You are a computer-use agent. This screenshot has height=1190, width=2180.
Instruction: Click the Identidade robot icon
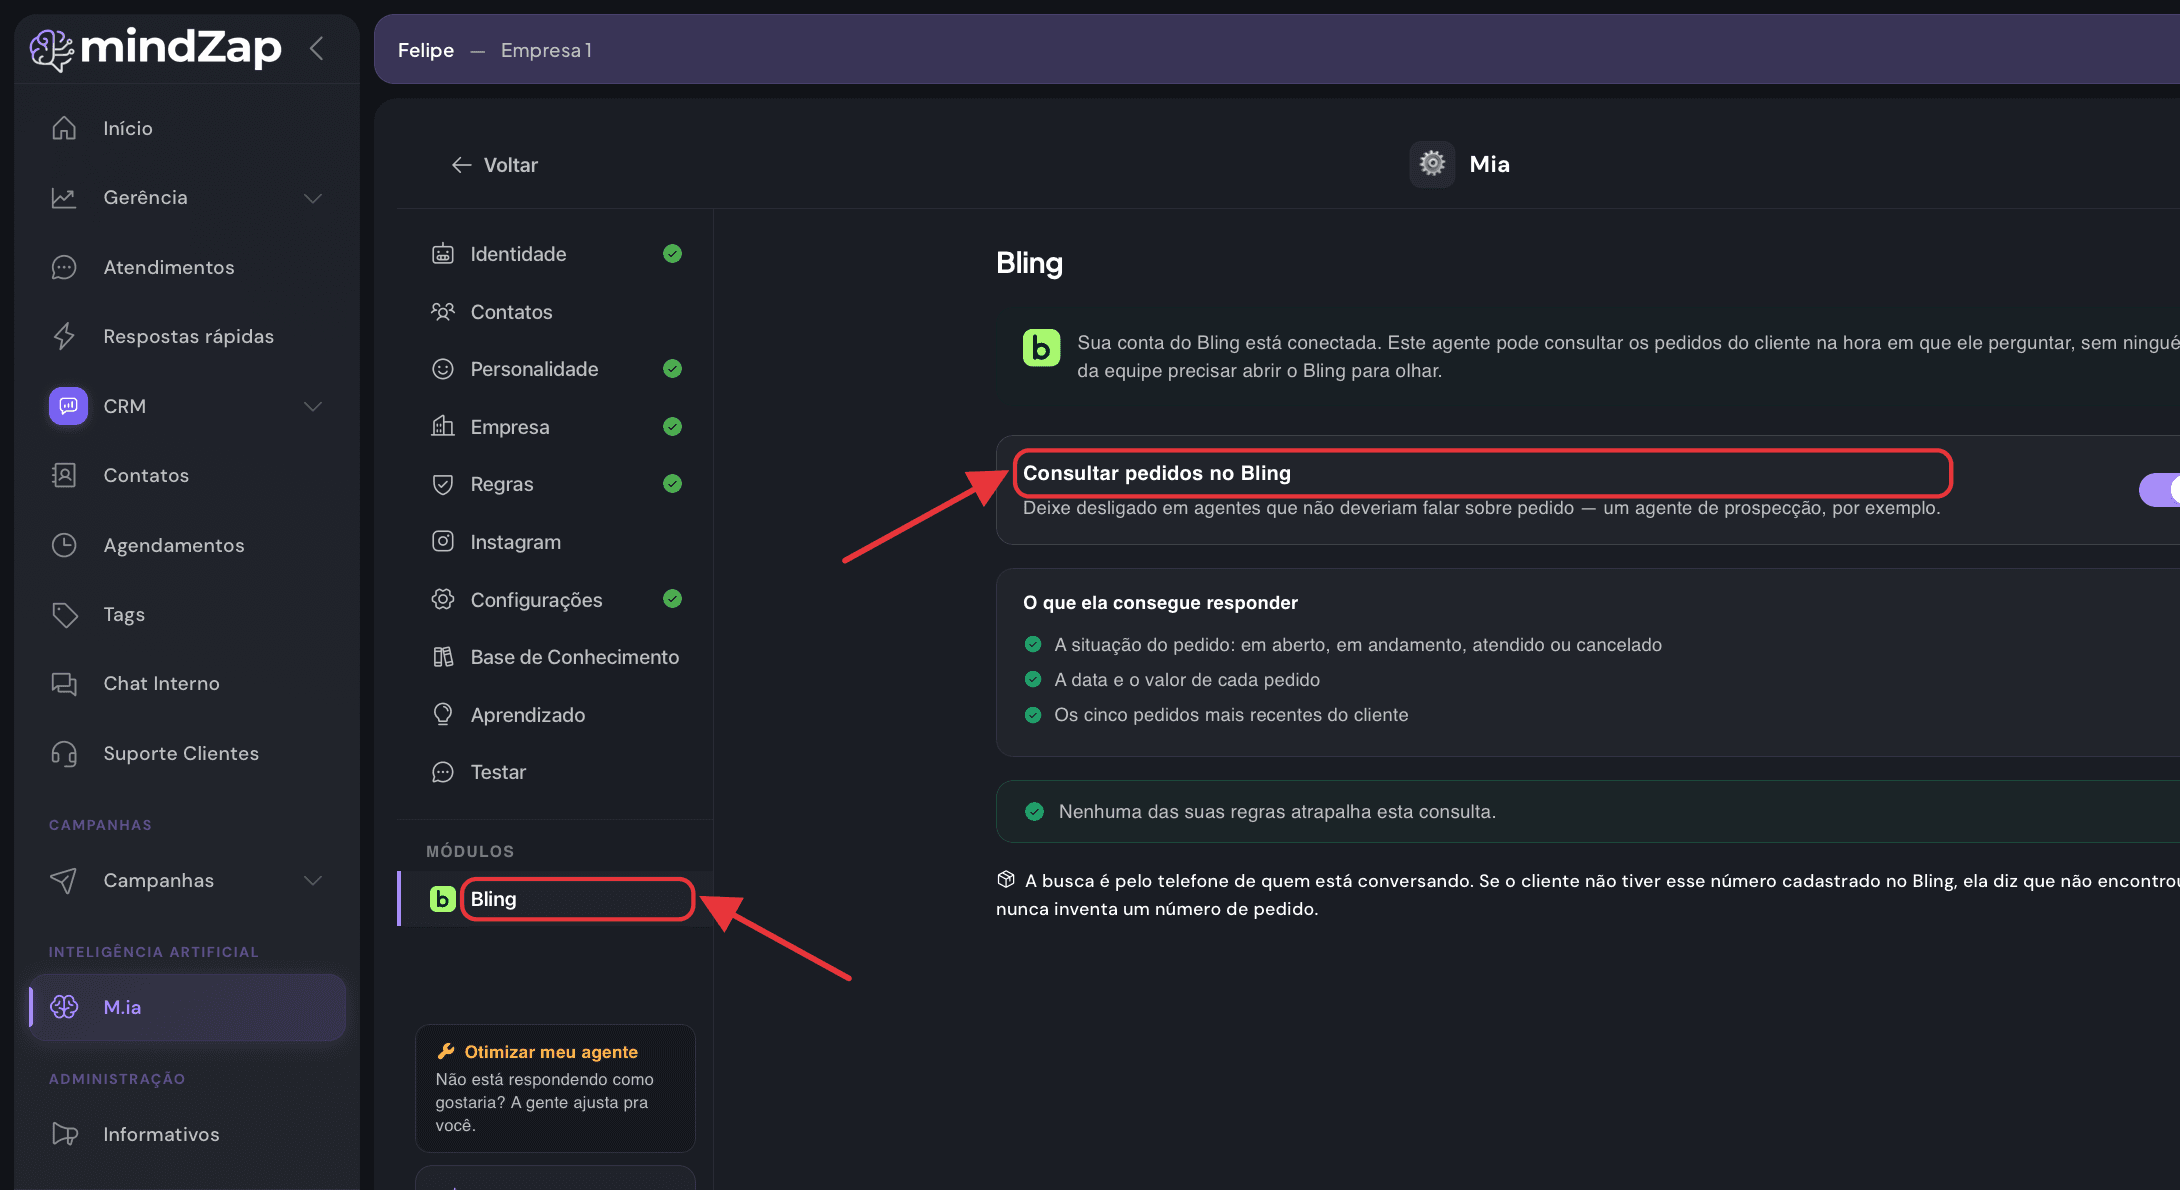[x=443, y=254]
